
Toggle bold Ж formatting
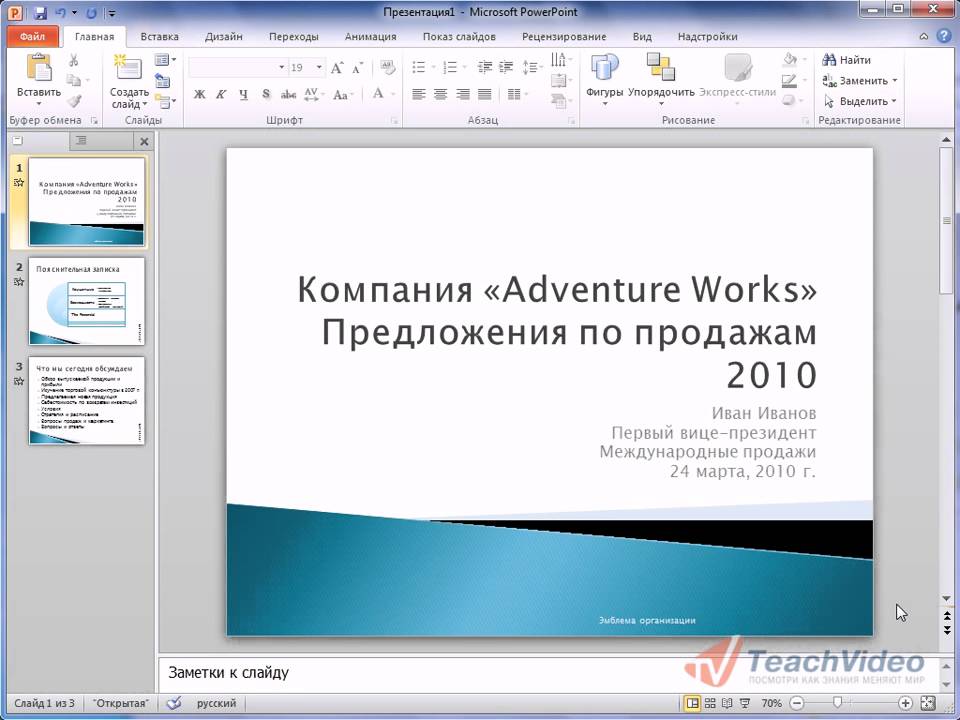click(x=199, y=94)
